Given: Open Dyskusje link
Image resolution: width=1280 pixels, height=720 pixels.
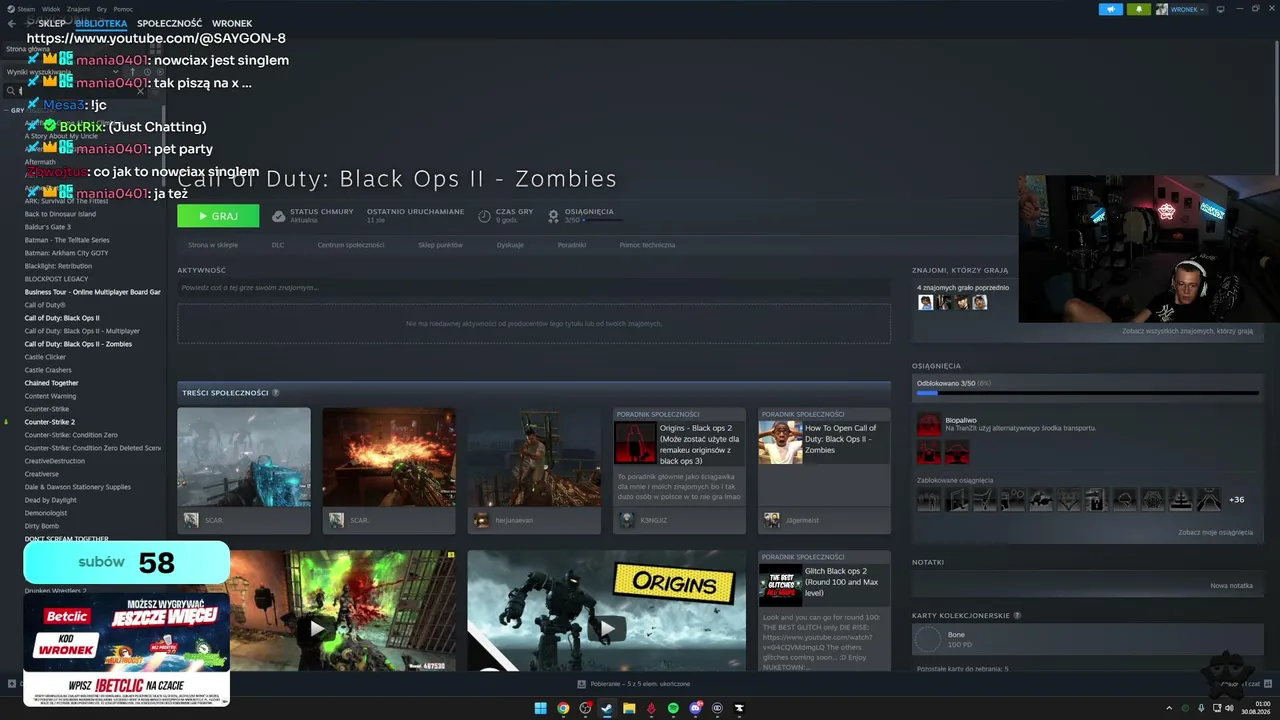Looking at the screenshot, I should tap(510, 245).
